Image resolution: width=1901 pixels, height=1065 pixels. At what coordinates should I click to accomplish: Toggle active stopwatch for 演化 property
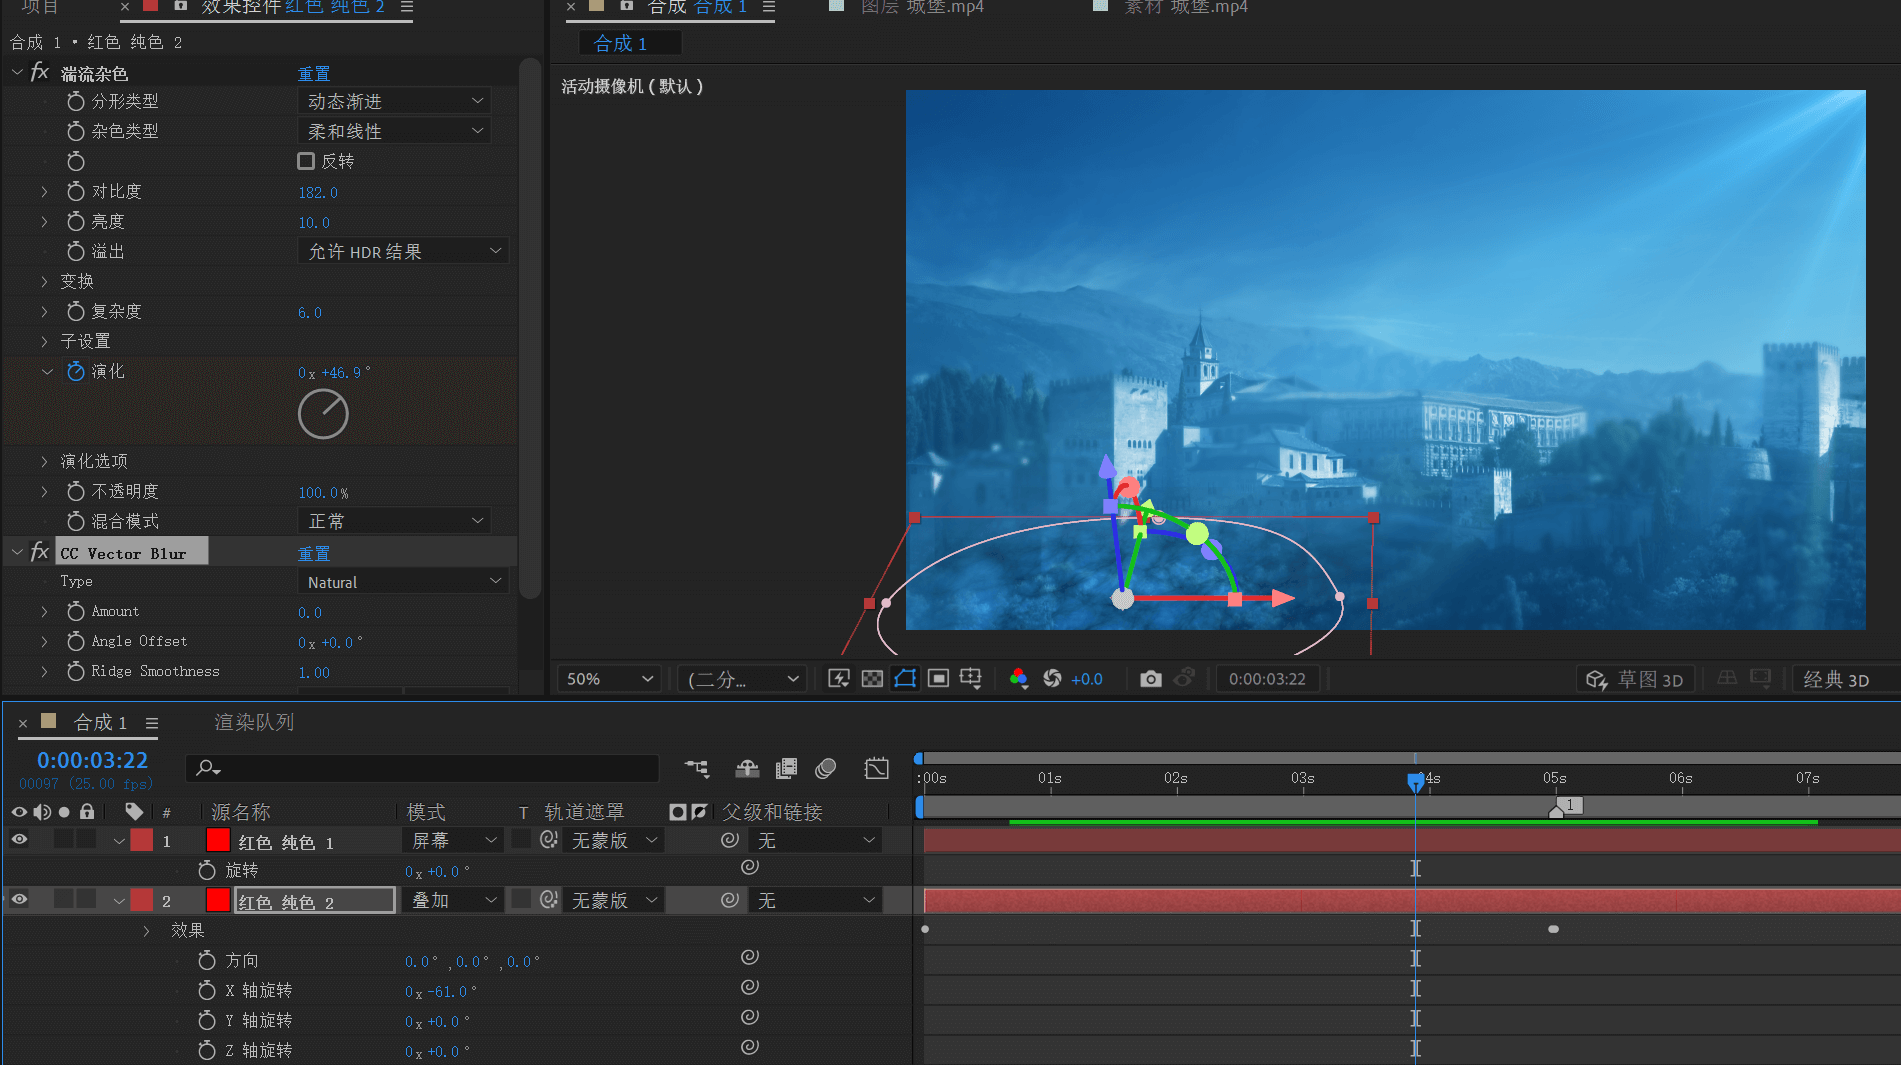coord(76,371)
